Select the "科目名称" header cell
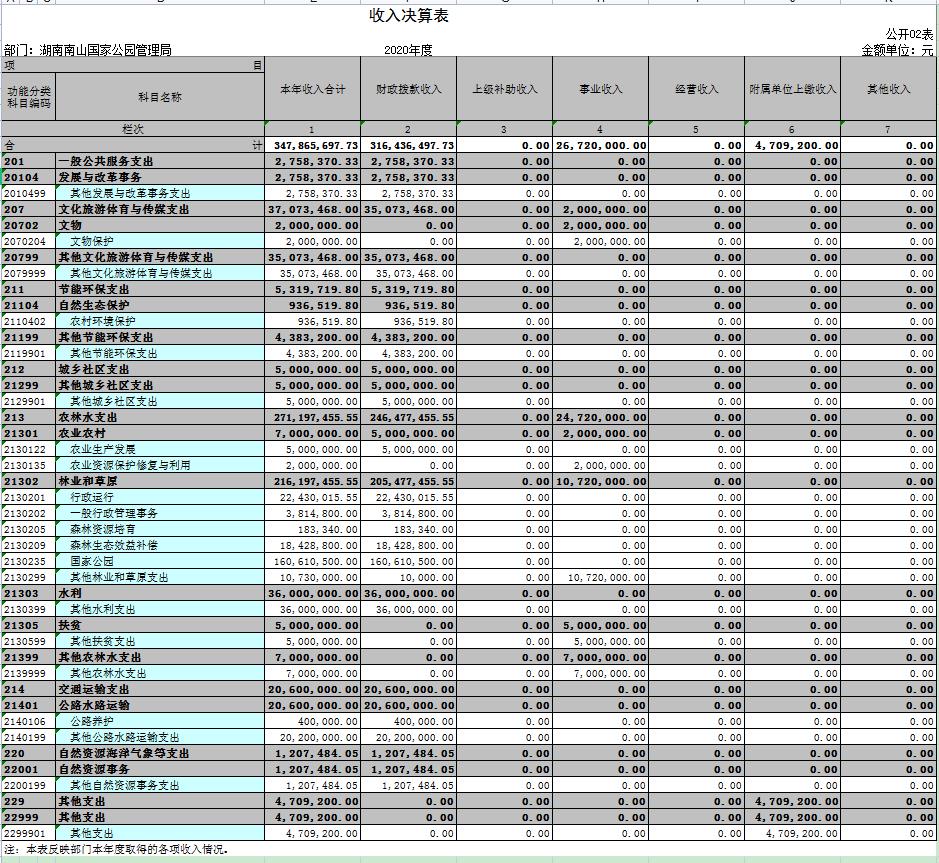This screenshot has height=863, width=939. pos(160,97)
